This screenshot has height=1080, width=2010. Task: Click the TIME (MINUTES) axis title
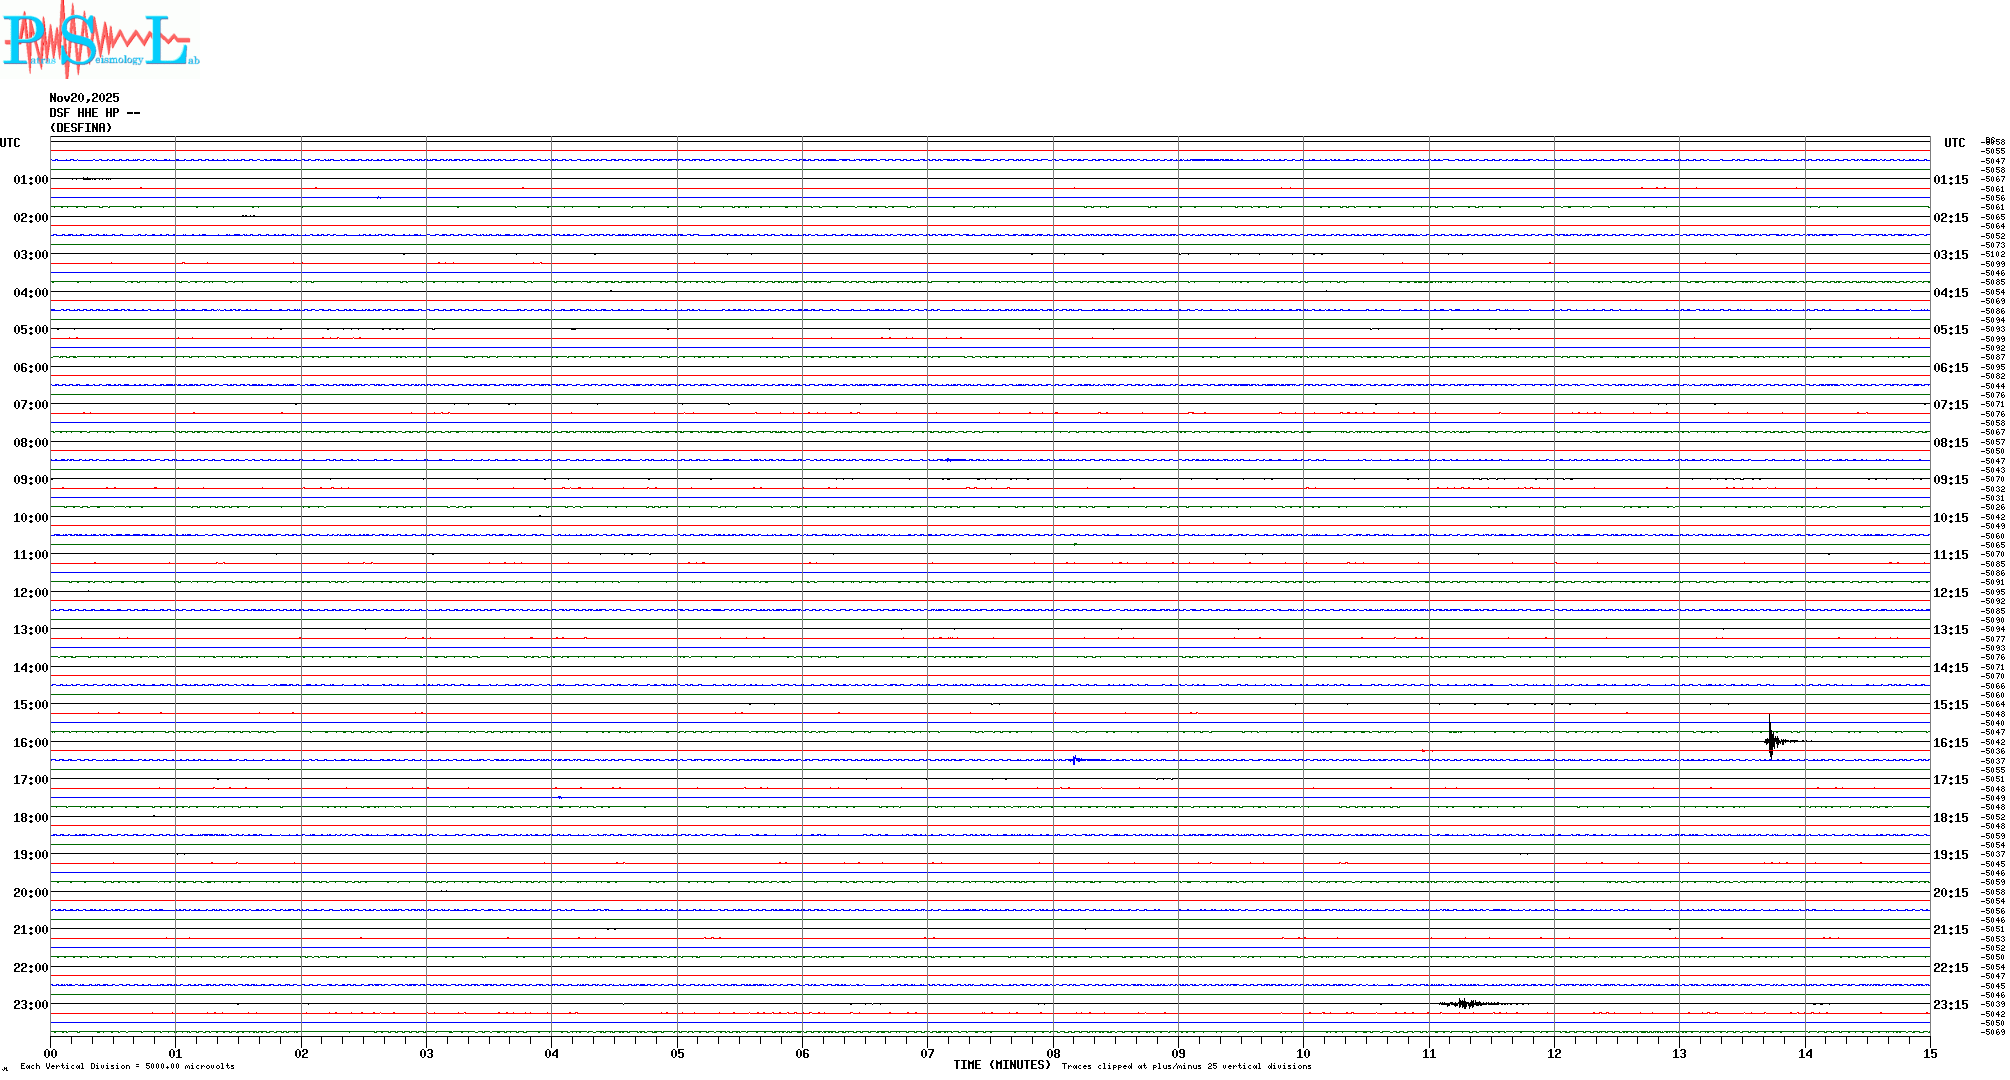click(x=1001, y=1065)
